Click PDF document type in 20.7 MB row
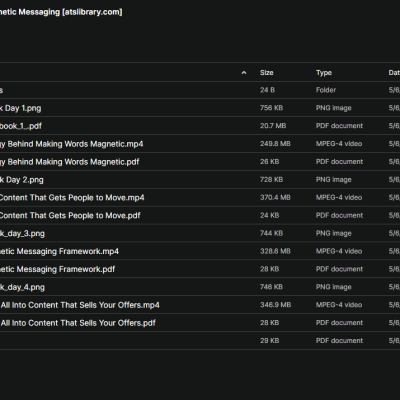400x400 pixels. pyautogui.click(x=339, y=126)
